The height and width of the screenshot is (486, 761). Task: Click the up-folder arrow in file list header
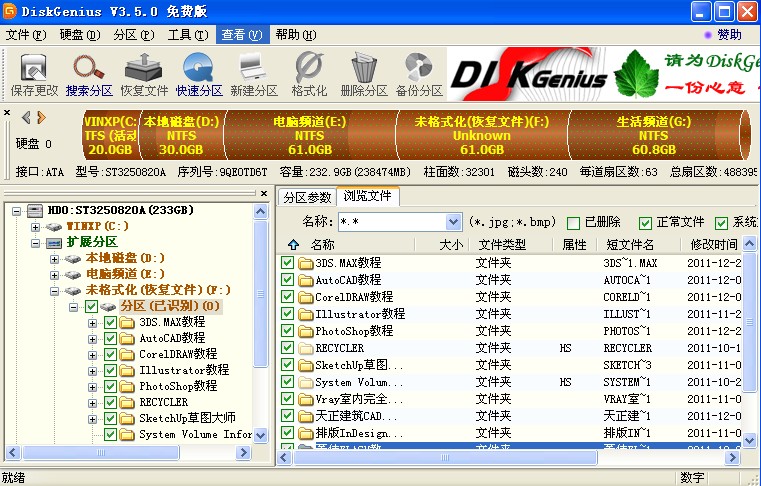293,244
